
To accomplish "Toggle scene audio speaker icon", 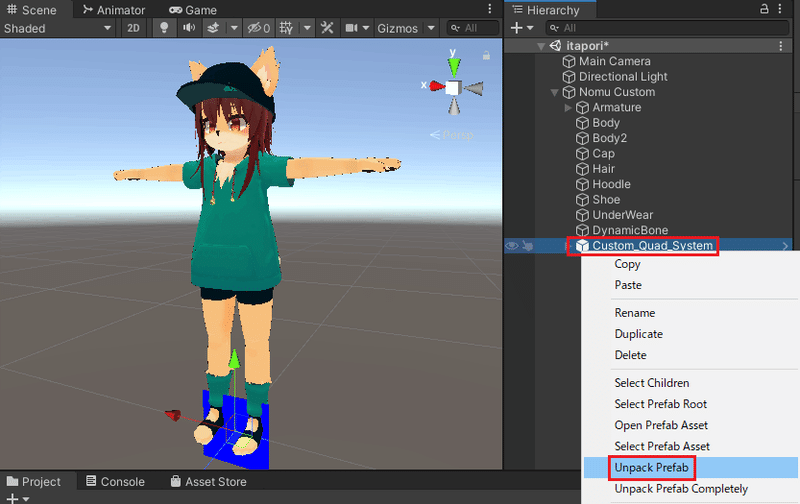I will (x=189, y=28).
